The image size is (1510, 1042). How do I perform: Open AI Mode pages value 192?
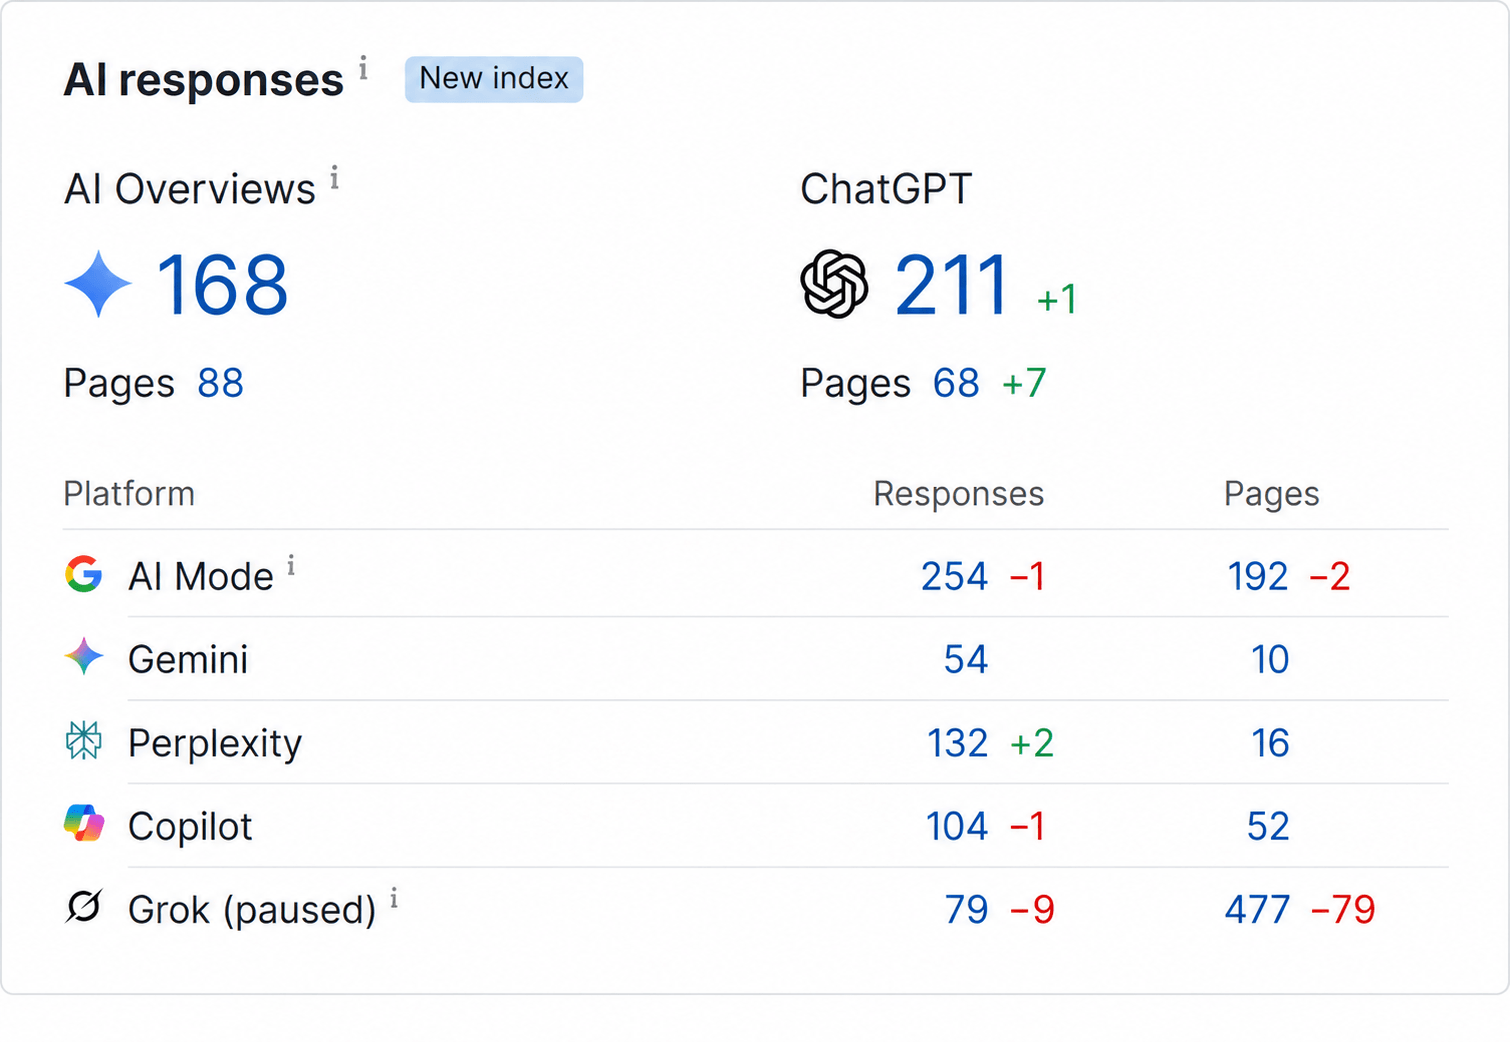pos(1258,576)
